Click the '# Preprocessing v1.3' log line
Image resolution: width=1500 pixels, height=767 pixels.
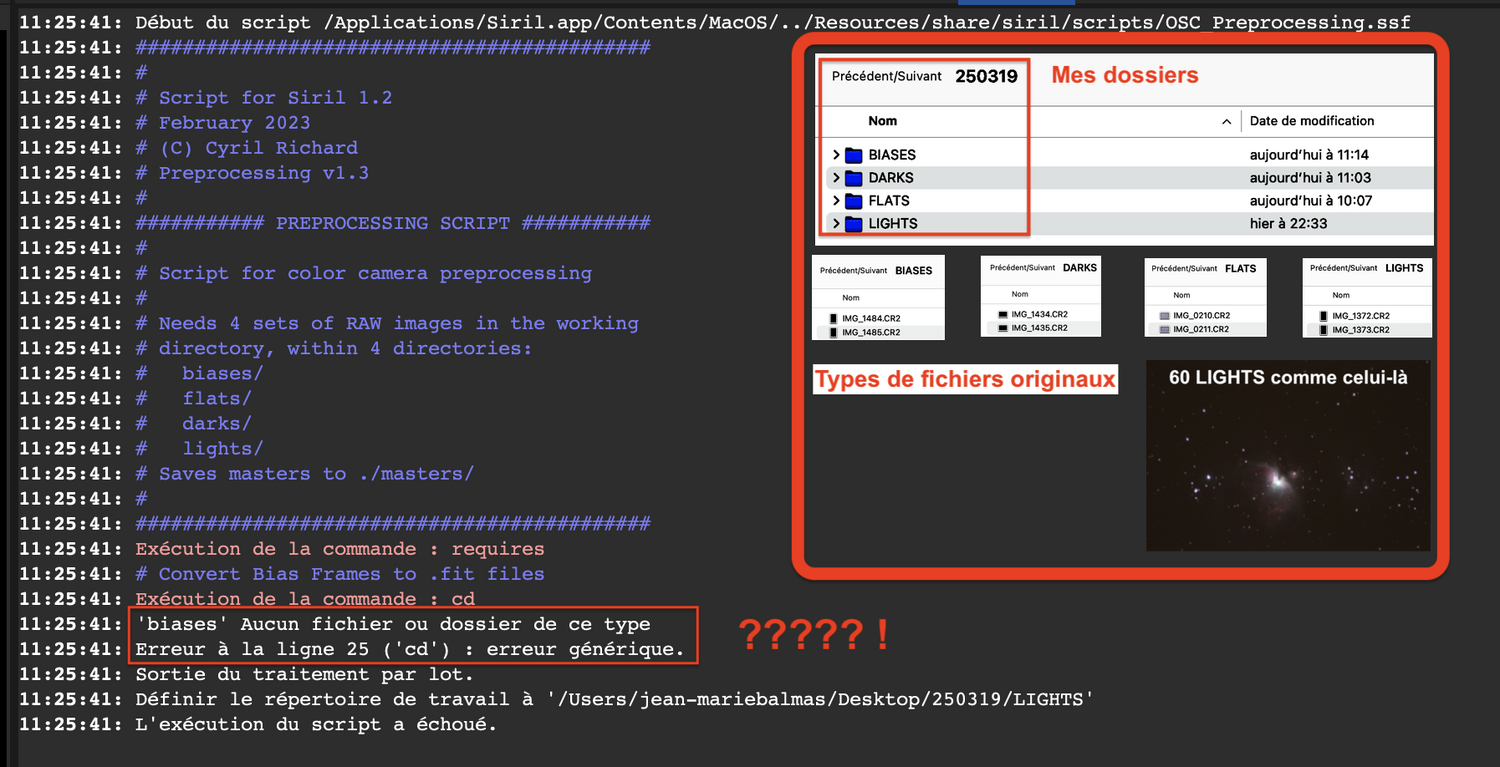(252, 172)
